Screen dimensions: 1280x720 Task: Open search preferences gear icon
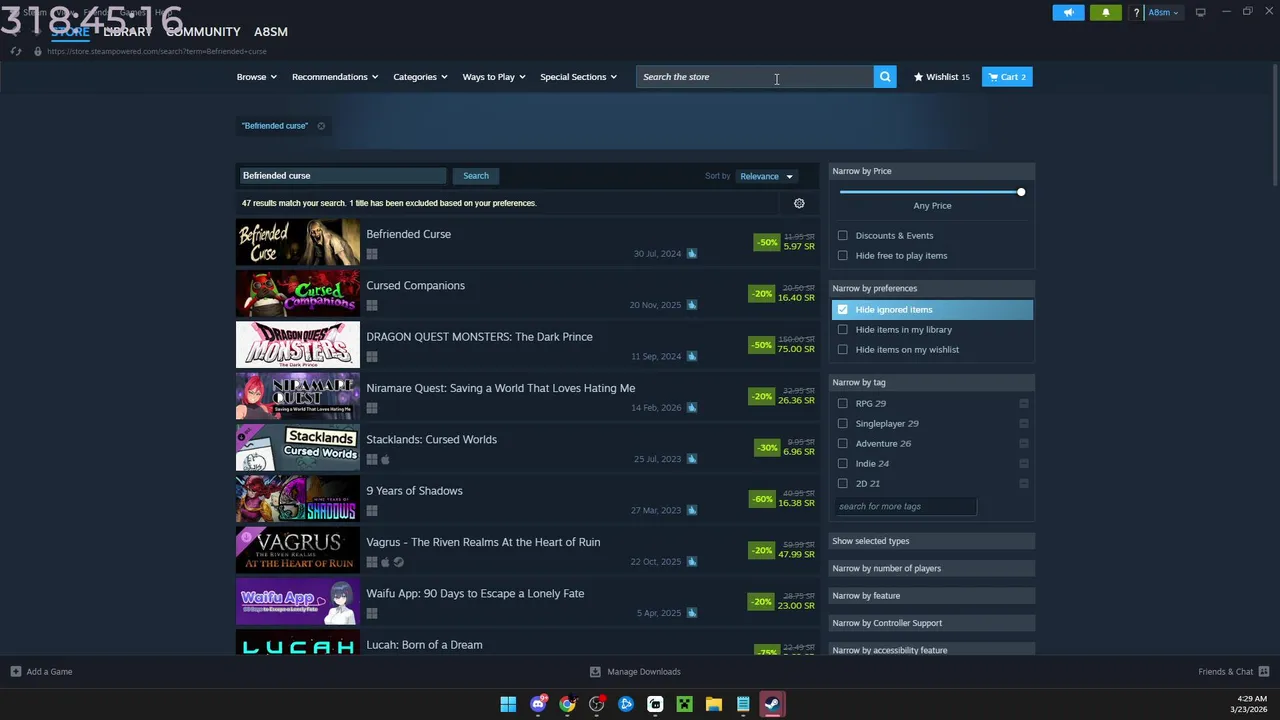tap(799, 203)
